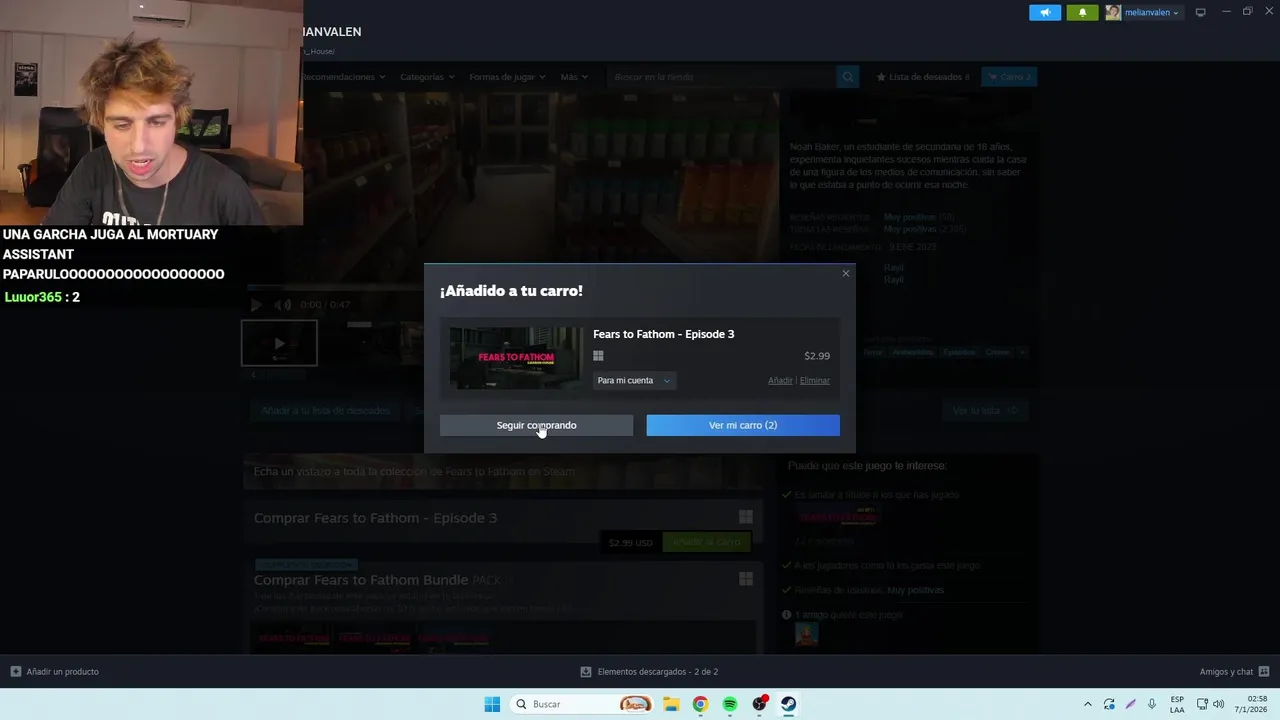
Task: Open Google Chrome from taskbar
Action: pyautogui.click(x=700, y=704)
